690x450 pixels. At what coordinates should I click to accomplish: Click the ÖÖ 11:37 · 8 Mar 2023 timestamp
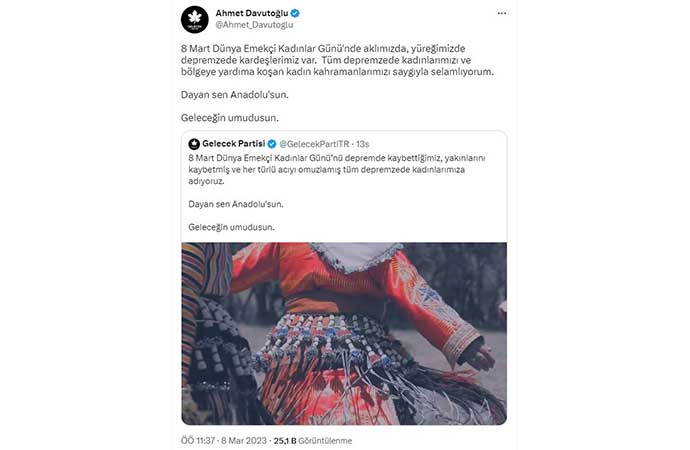224,440
